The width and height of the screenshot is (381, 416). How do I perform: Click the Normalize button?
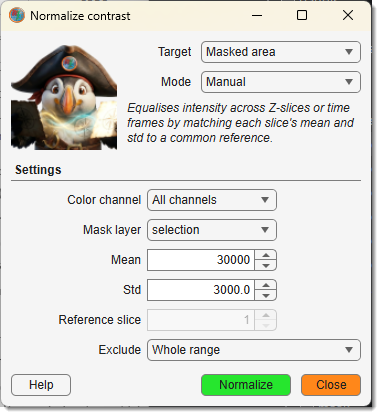[246, 385]
